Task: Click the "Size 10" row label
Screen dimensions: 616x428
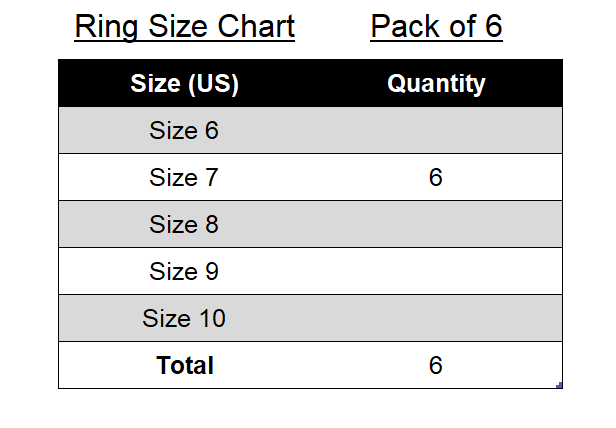Action: 184,319
